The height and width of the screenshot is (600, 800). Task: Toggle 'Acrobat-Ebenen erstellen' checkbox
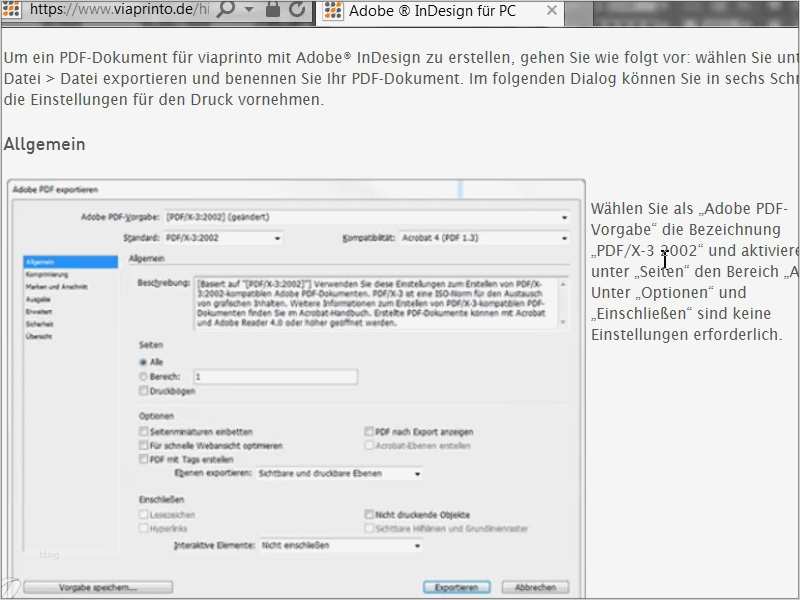pyautogui.click(x=369, y=445)
